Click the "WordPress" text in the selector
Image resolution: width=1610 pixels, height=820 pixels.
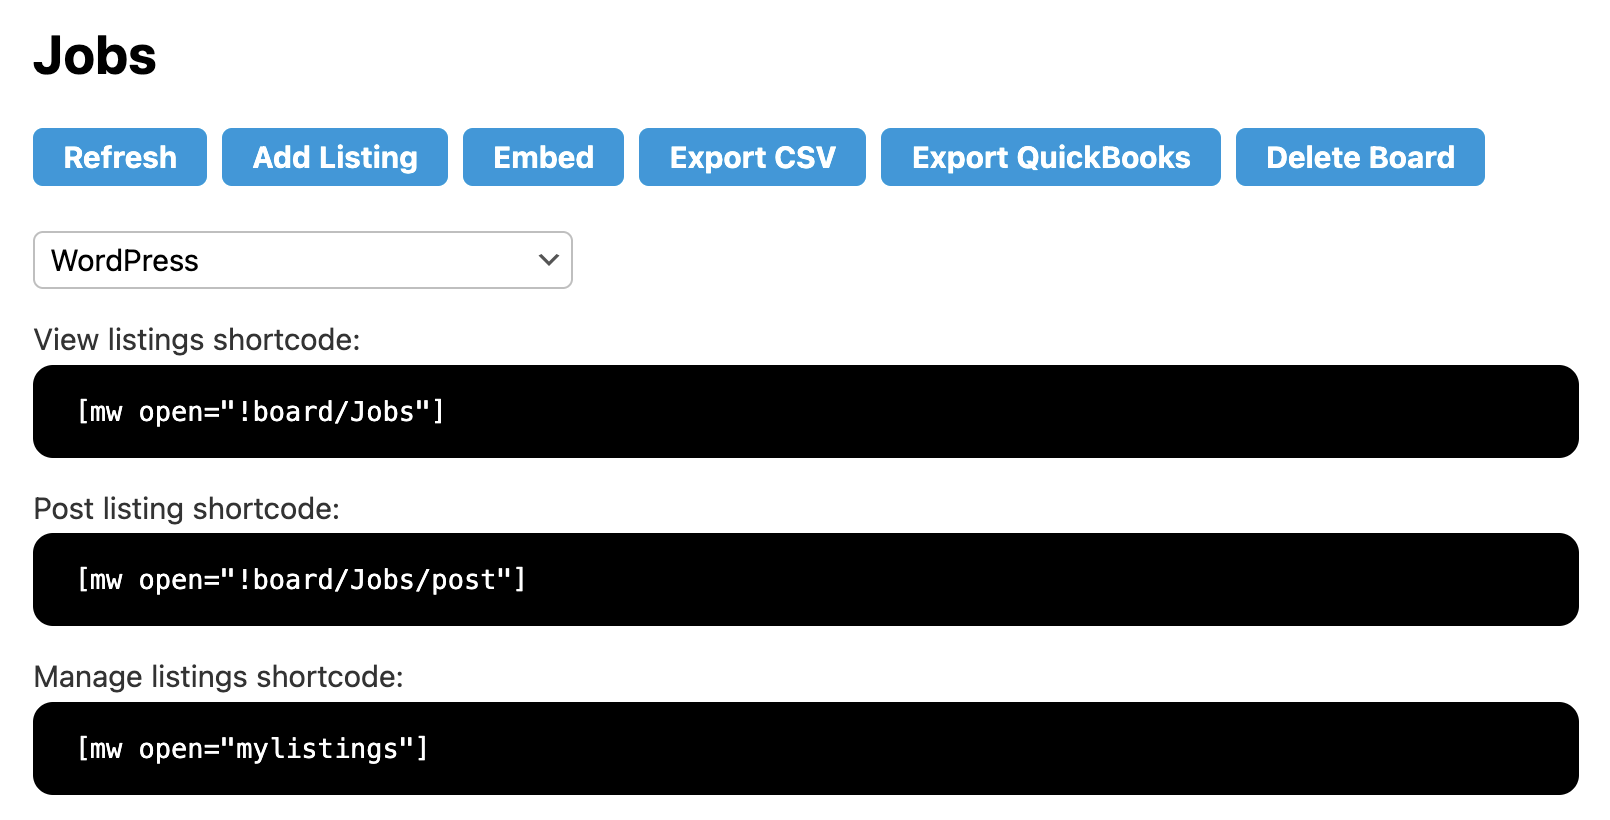125,261
